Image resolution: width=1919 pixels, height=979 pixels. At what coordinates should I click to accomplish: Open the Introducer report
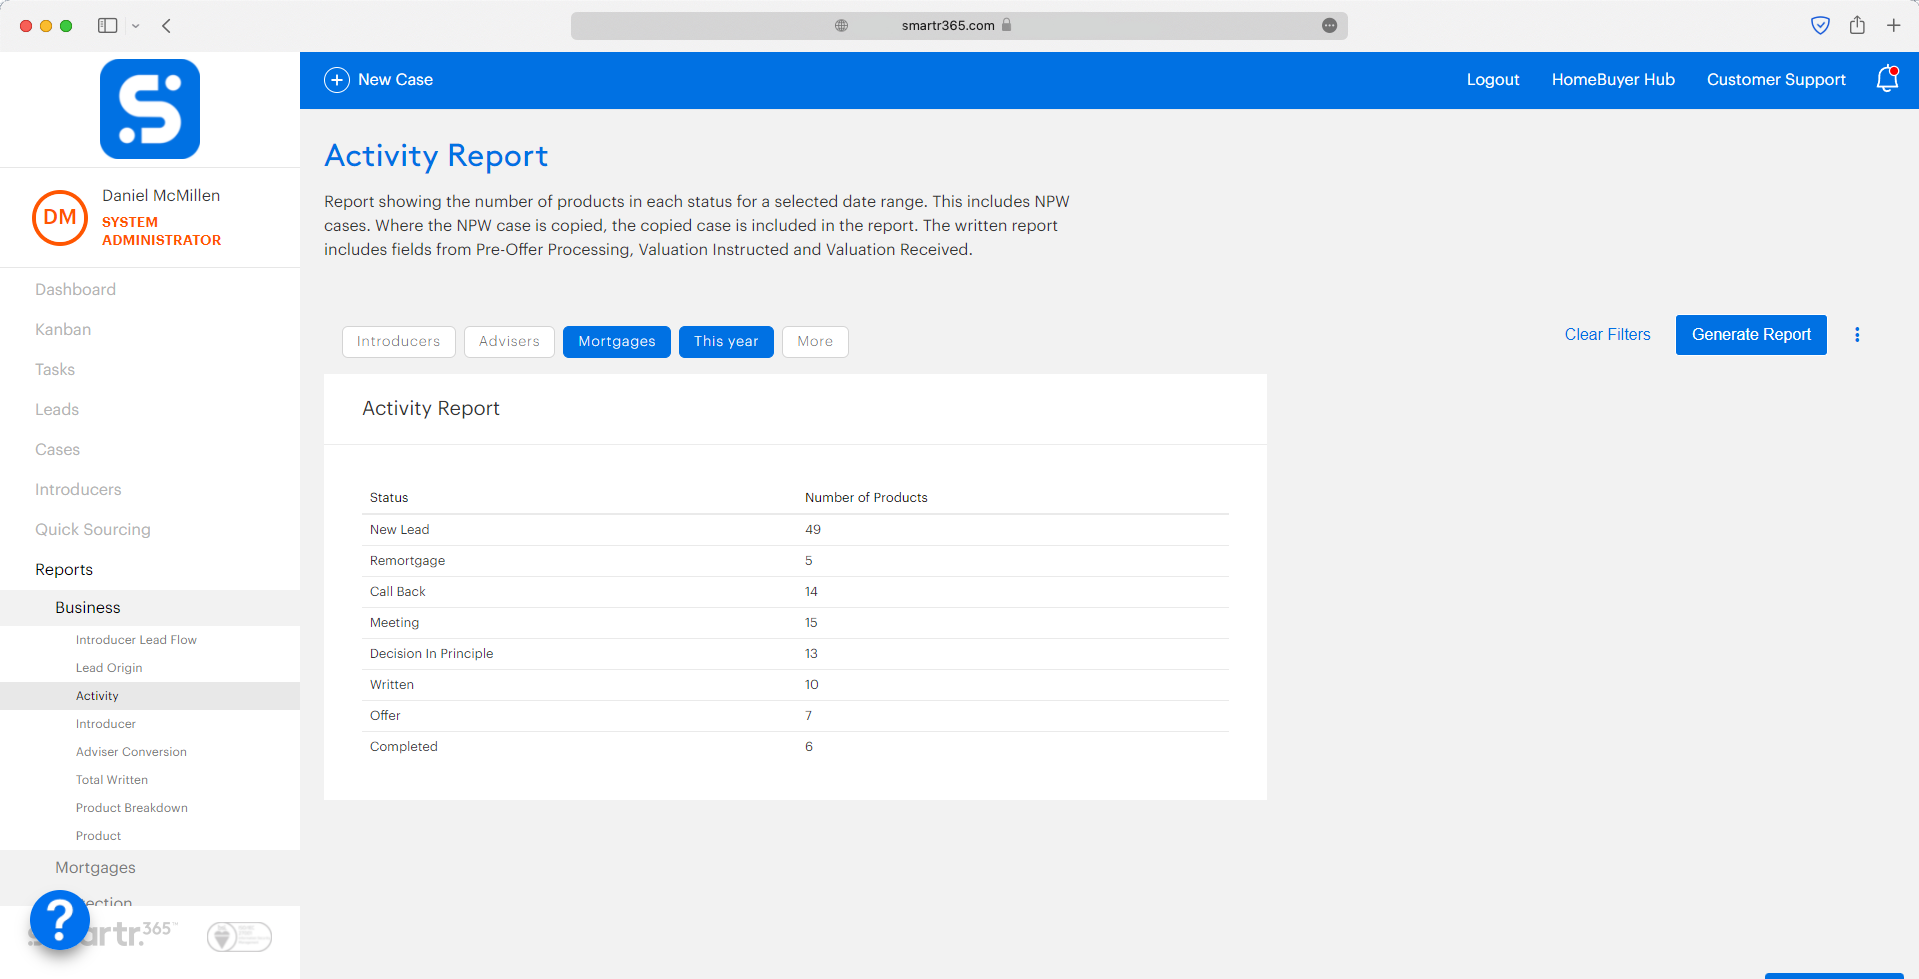click(x=106, y=724)
